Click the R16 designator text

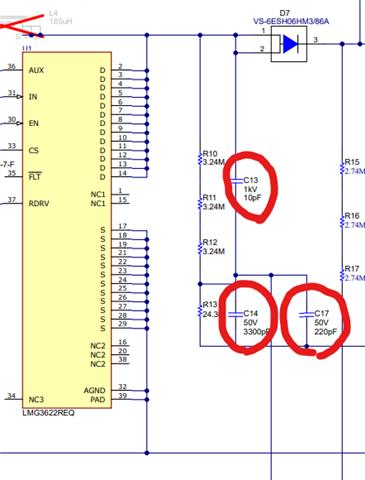pos(352,216)
